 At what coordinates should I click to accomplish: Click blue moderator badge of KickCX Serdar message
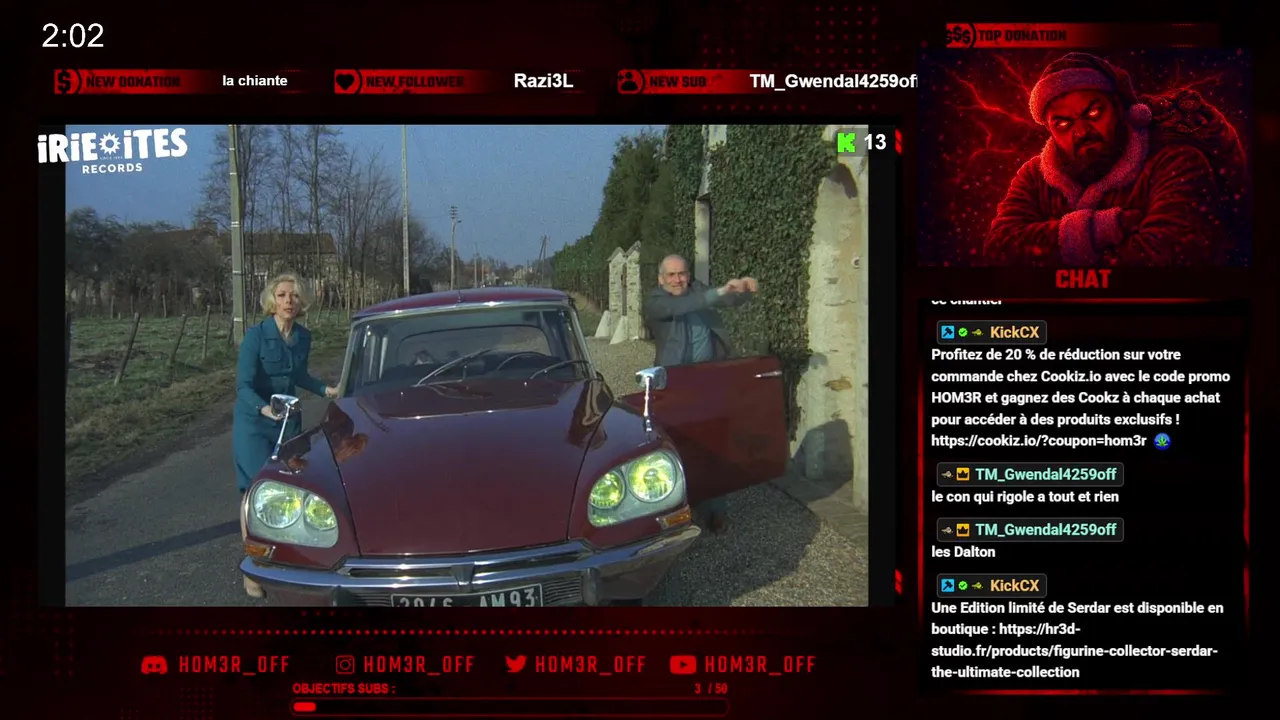pos(947,585)
